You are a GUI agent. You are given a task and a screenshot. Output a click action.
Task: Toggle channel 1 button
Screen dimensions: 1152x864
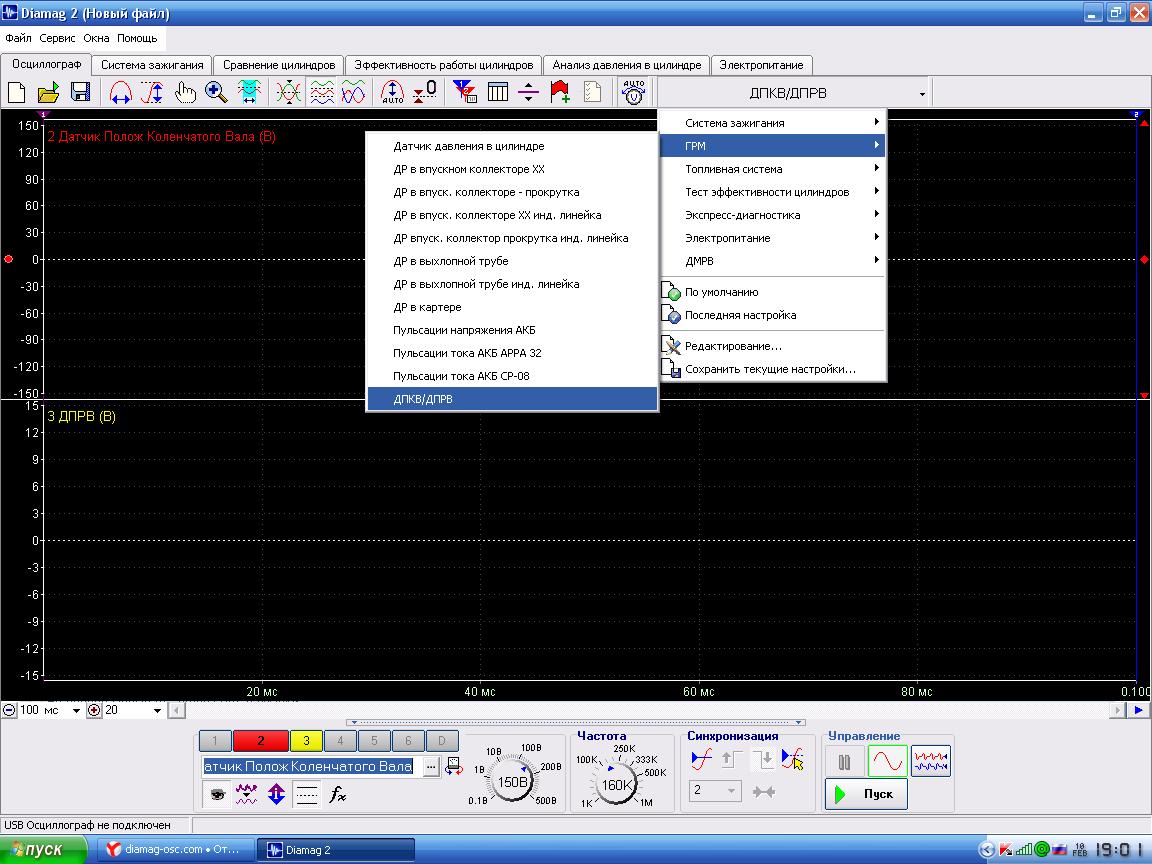(x=215, y=741)
